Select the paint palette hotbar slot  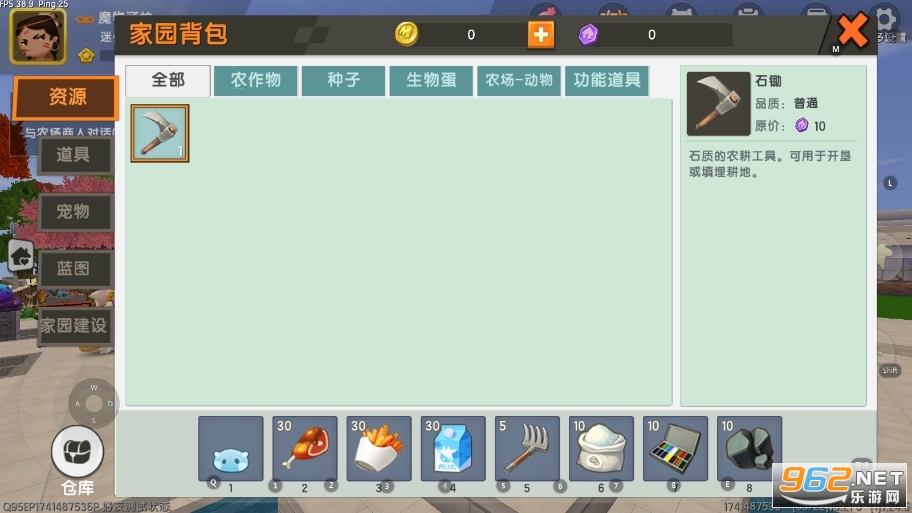pos(675,449)
